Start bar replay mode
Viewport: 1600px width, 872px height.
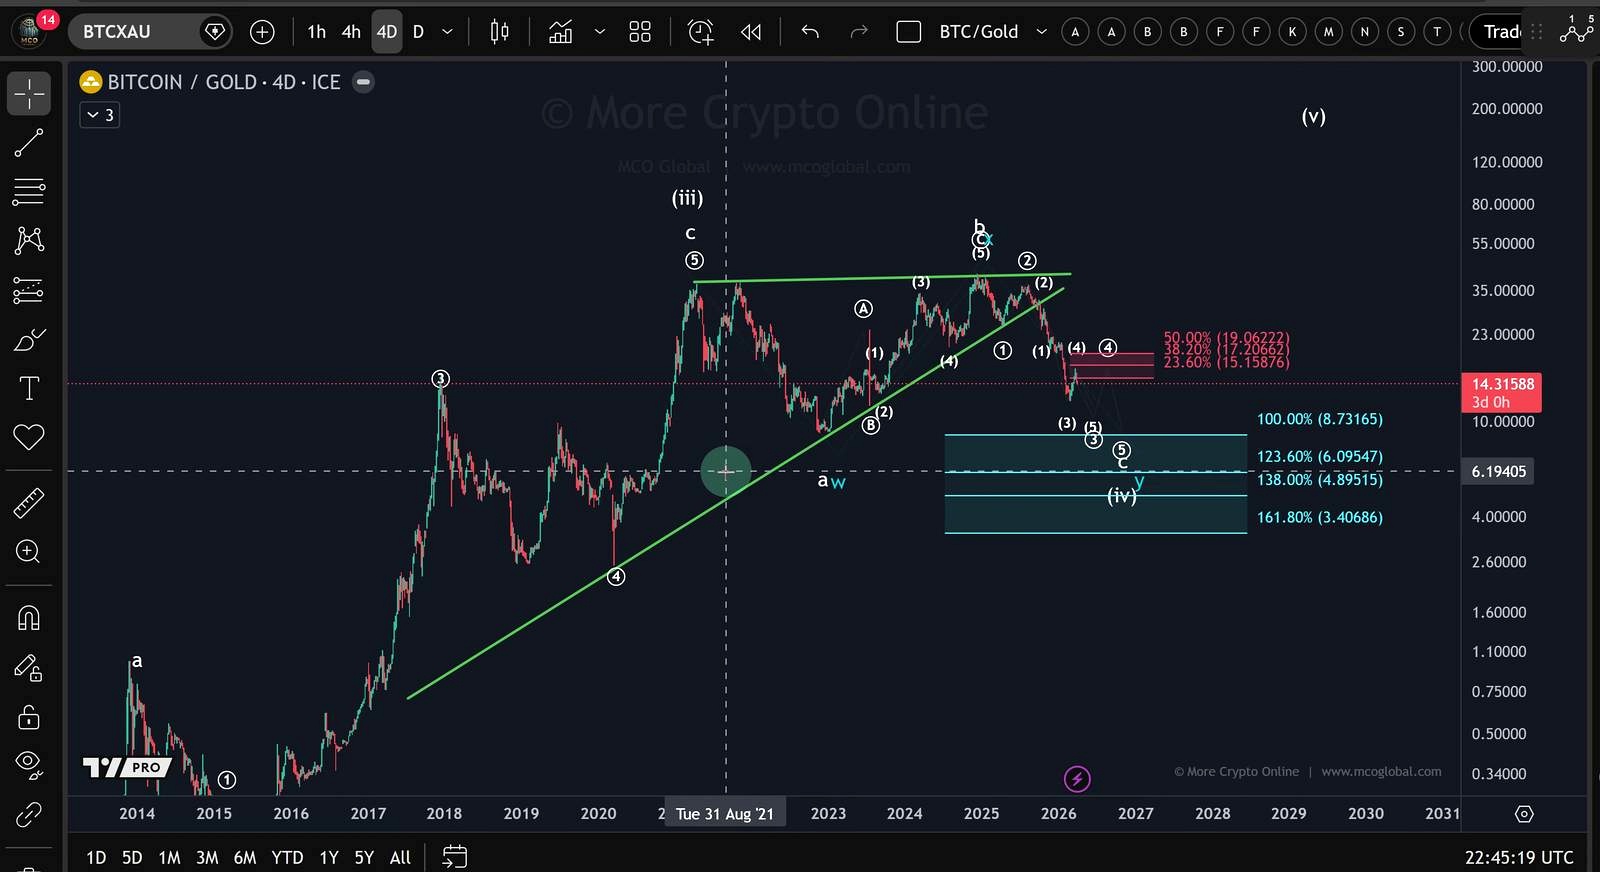[x=751, y=32]
